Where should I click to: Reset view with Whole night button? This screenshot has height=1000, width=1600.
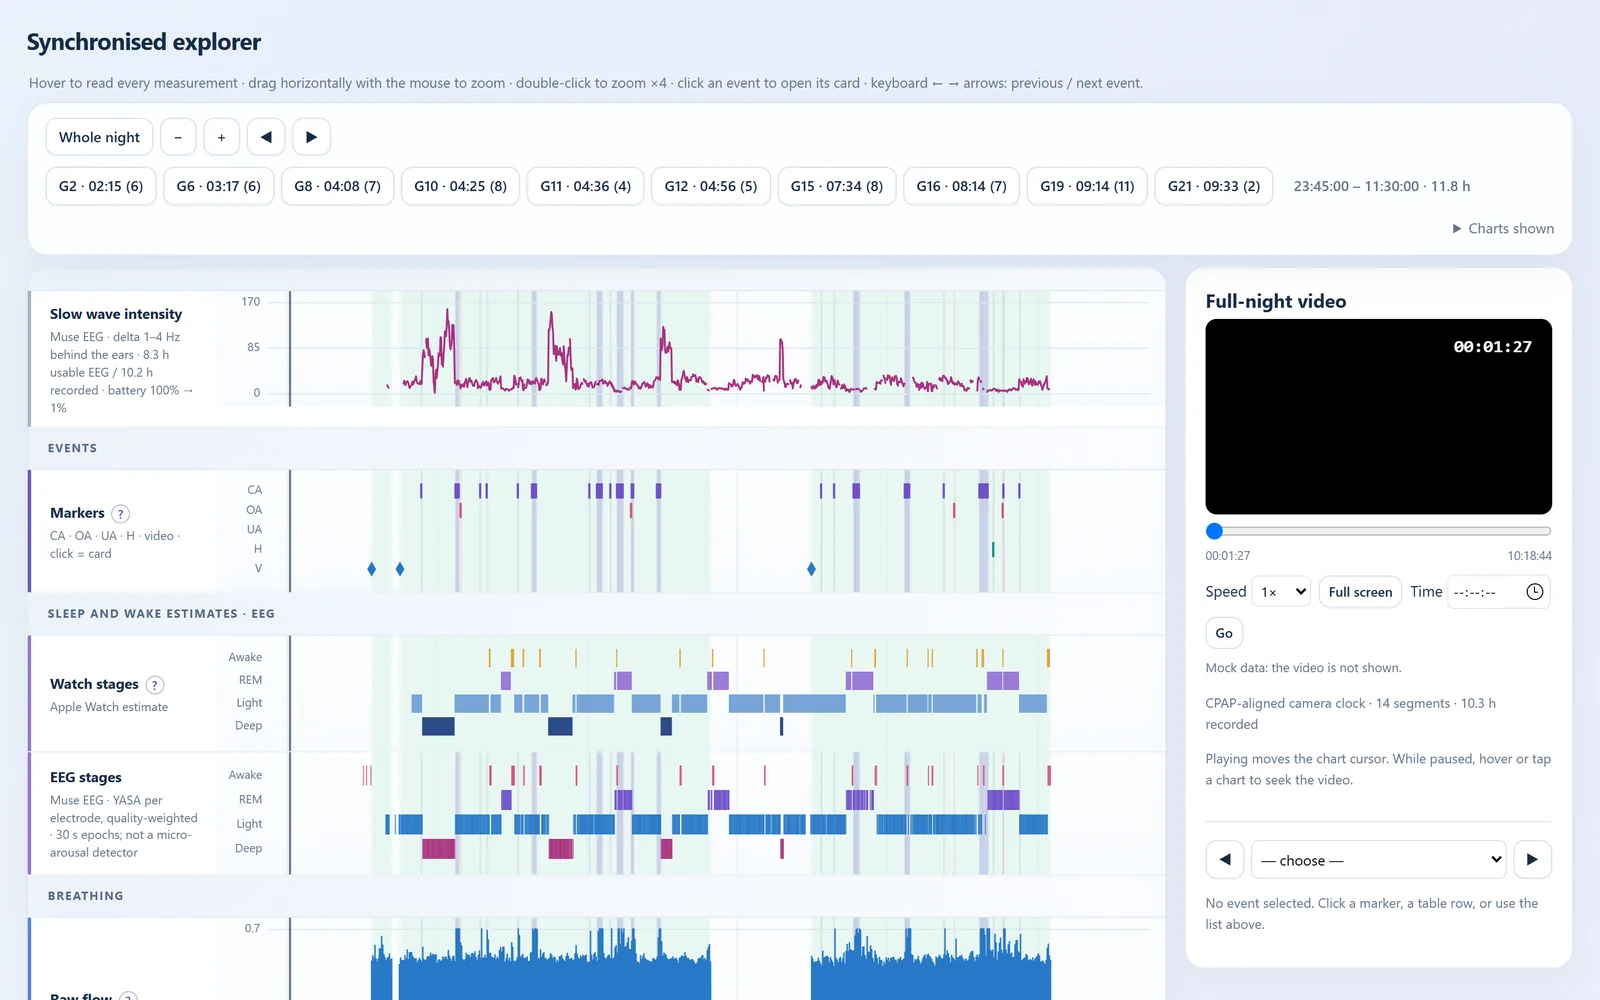(99, 137)
